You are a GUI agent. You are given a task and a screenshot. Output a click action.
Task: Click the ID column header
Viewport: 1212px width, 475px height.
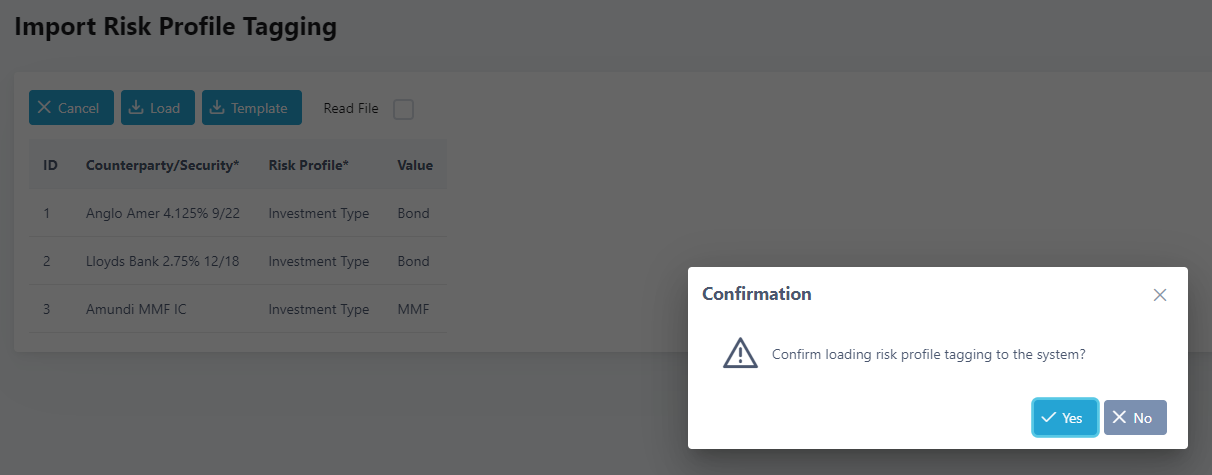(50, 165)
